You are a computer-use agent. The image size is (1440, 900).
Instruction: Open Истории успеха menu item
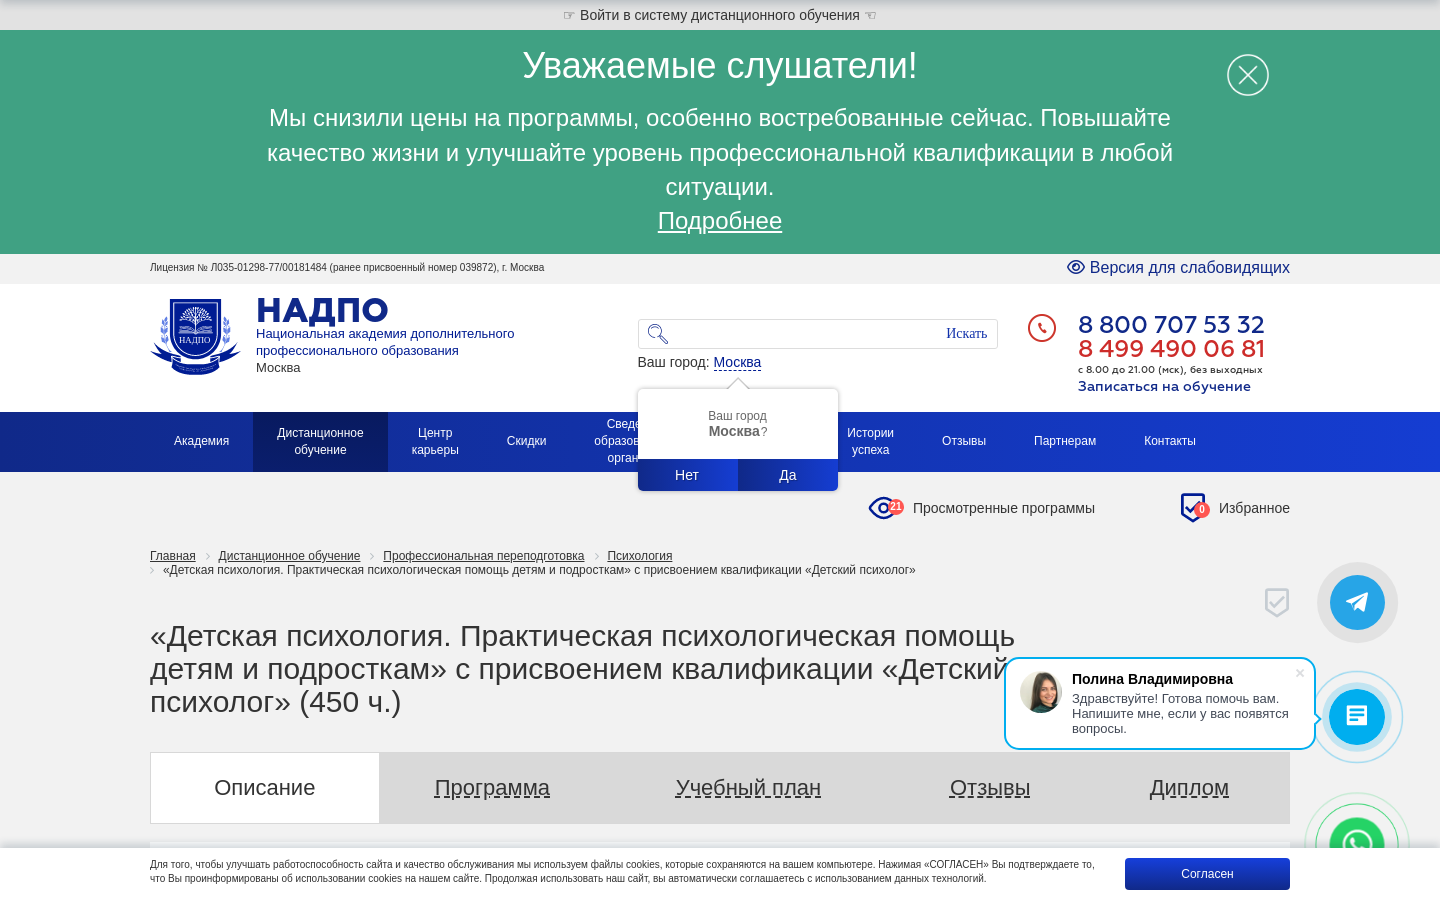click(x=870, y=441)
